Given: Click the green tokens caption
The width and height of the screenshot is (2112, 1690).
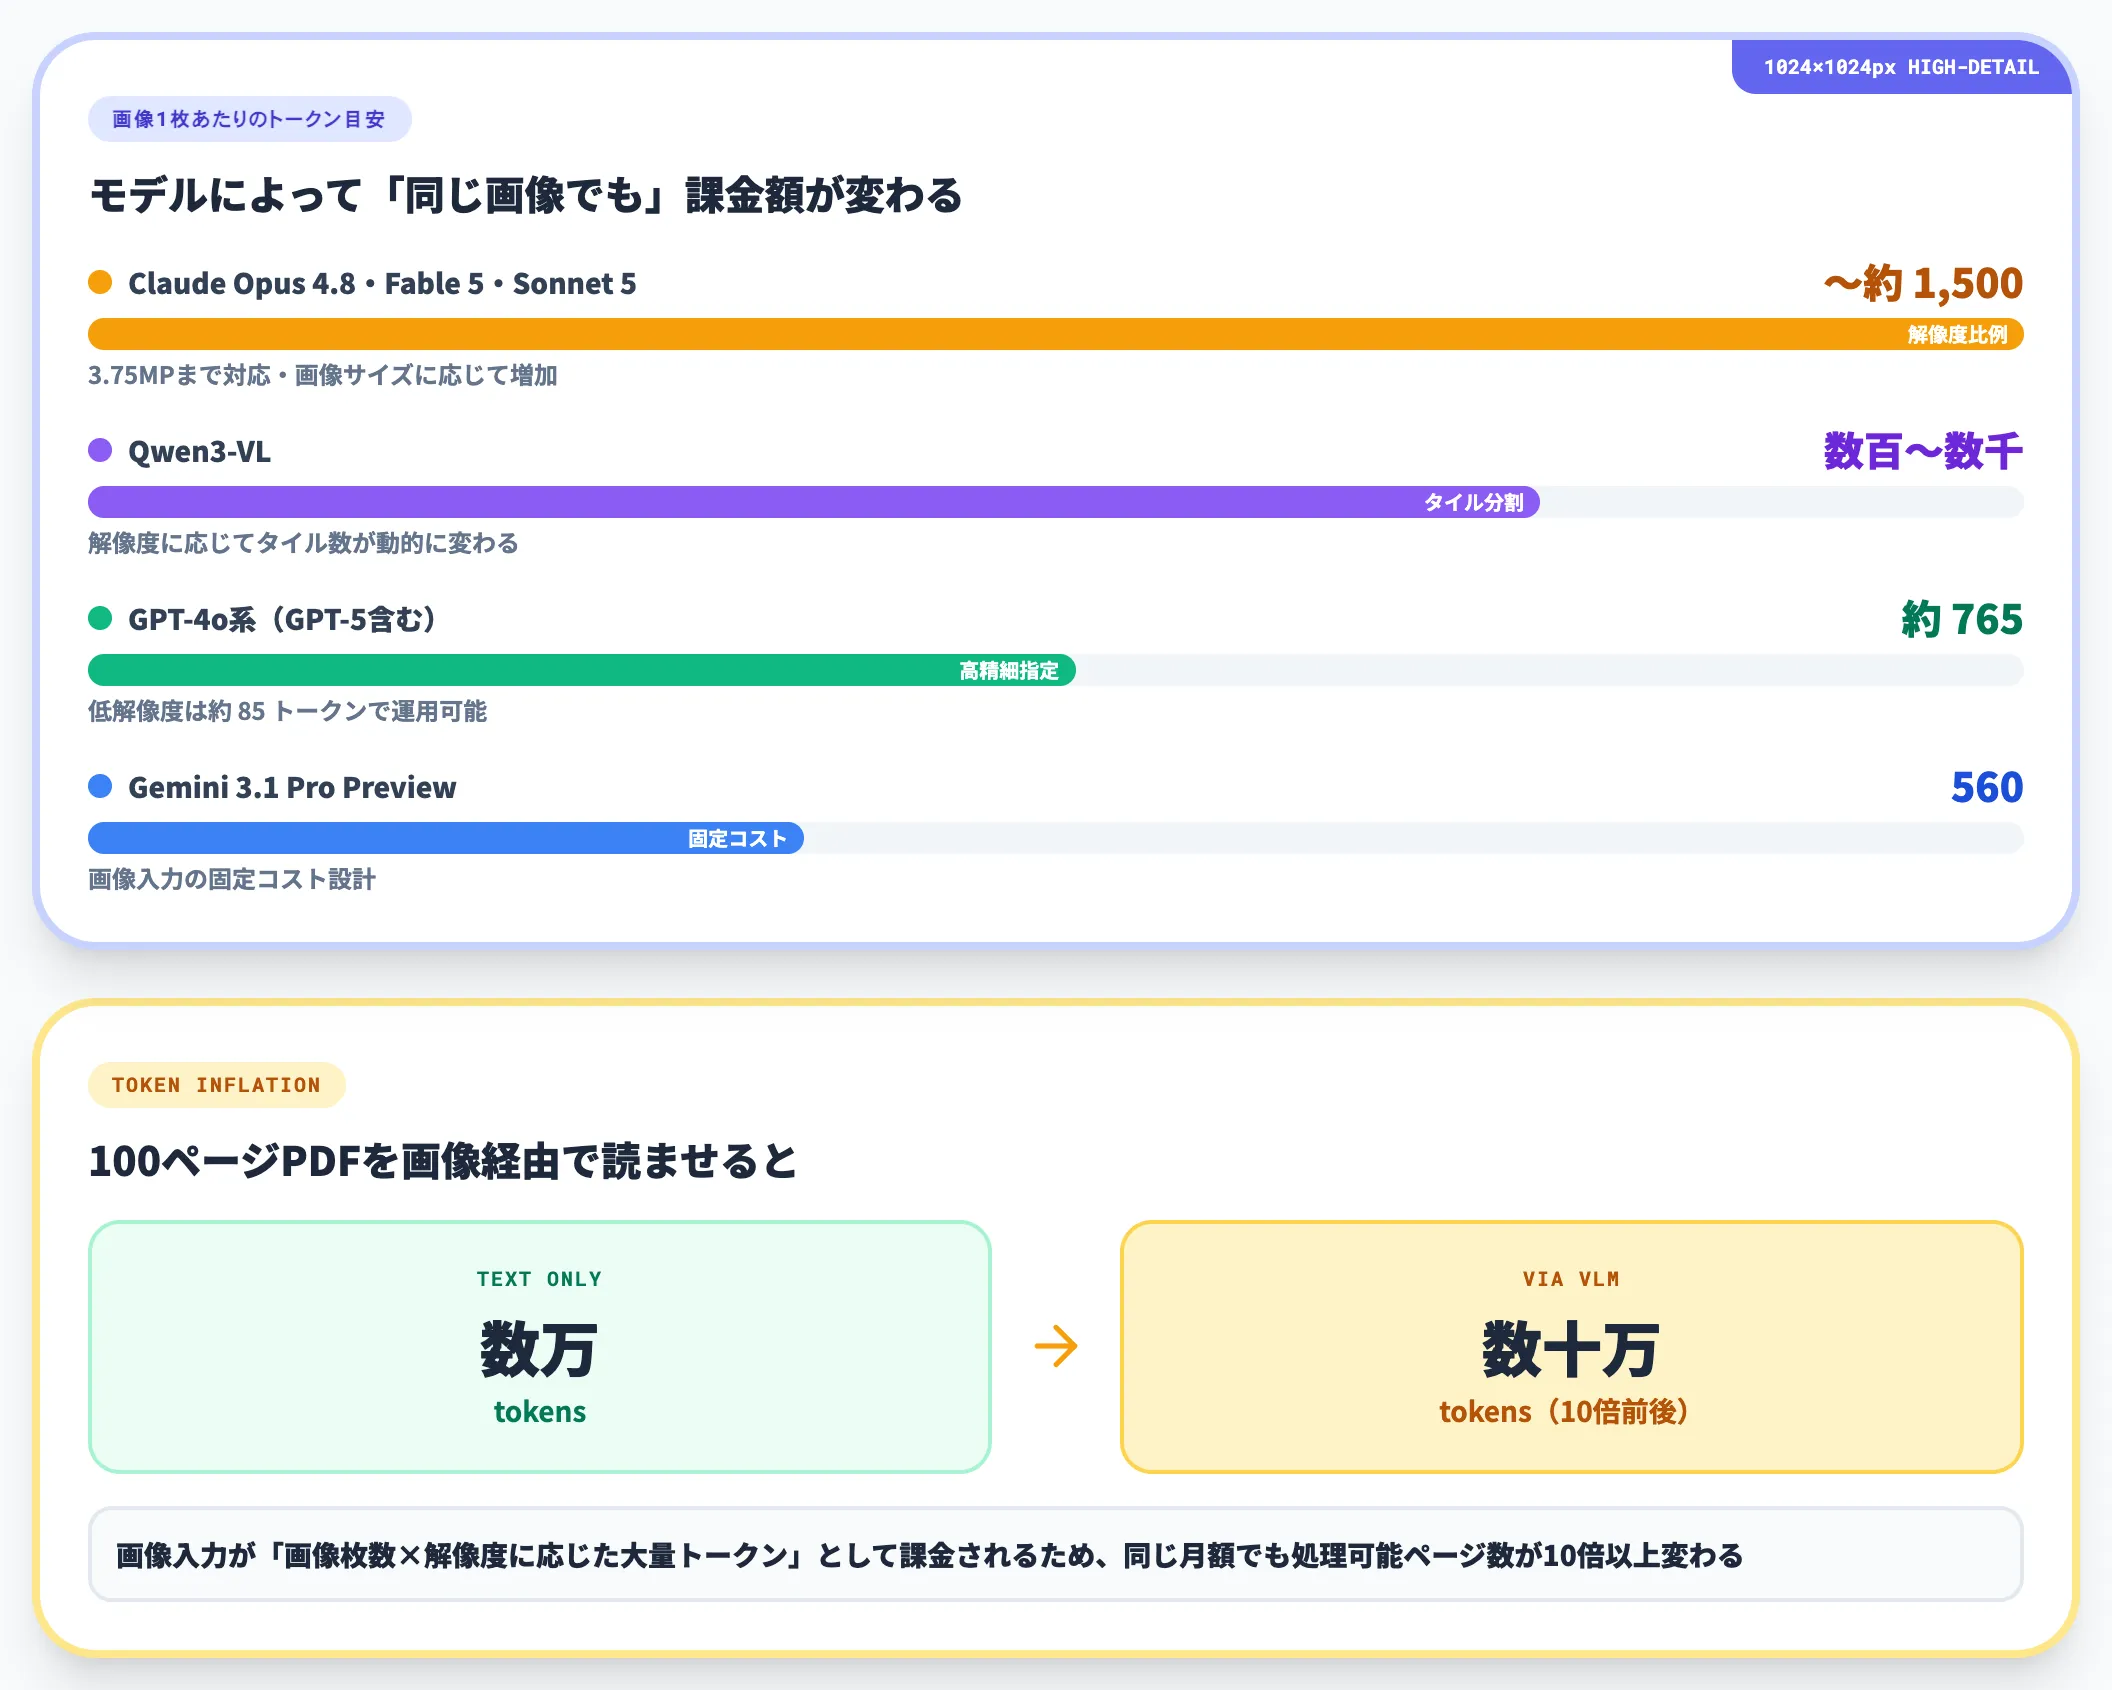Looking at the screenshot, I should (x=540, y=1412).
